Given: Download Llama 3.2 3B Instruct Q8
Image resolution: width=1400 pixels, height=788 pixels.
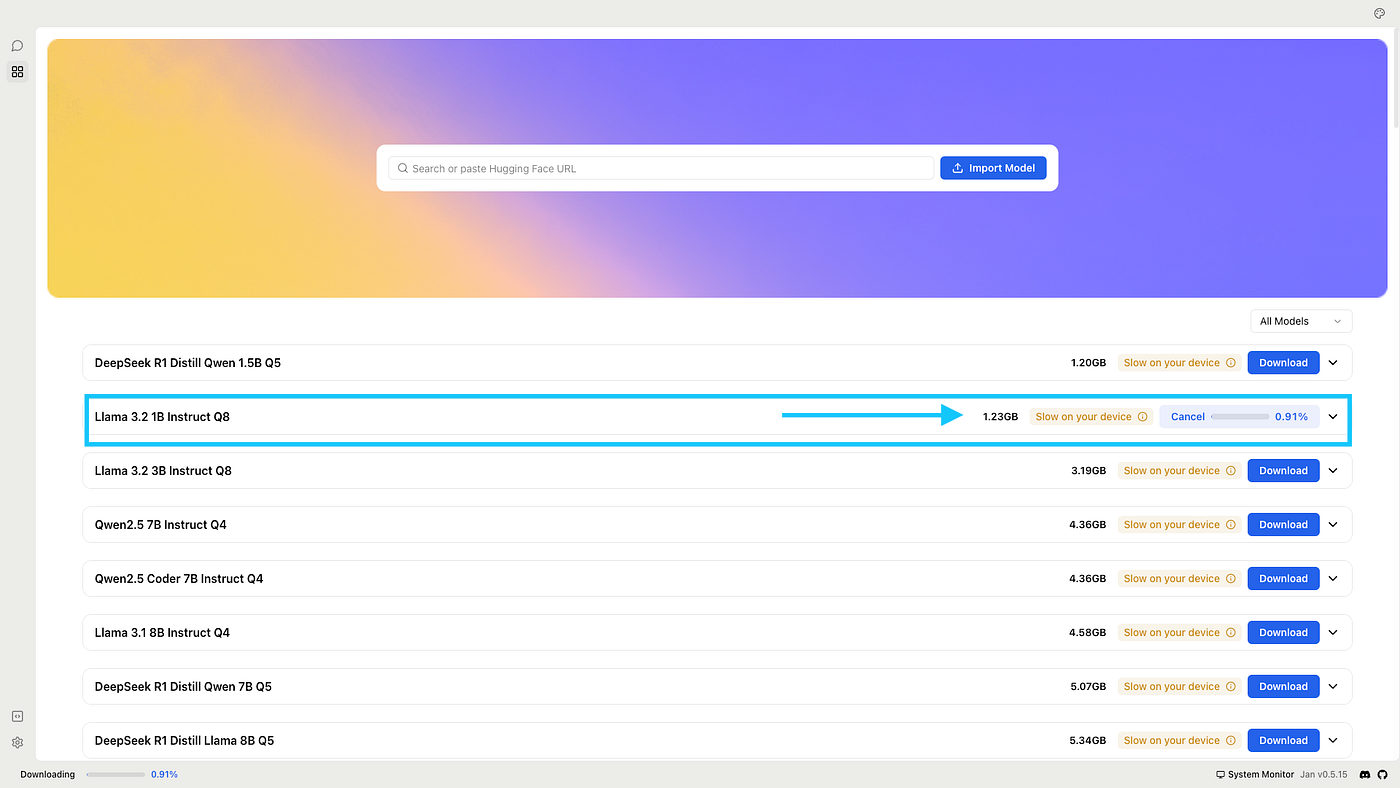Looking at the screenshot, I should pos(1283,471).
